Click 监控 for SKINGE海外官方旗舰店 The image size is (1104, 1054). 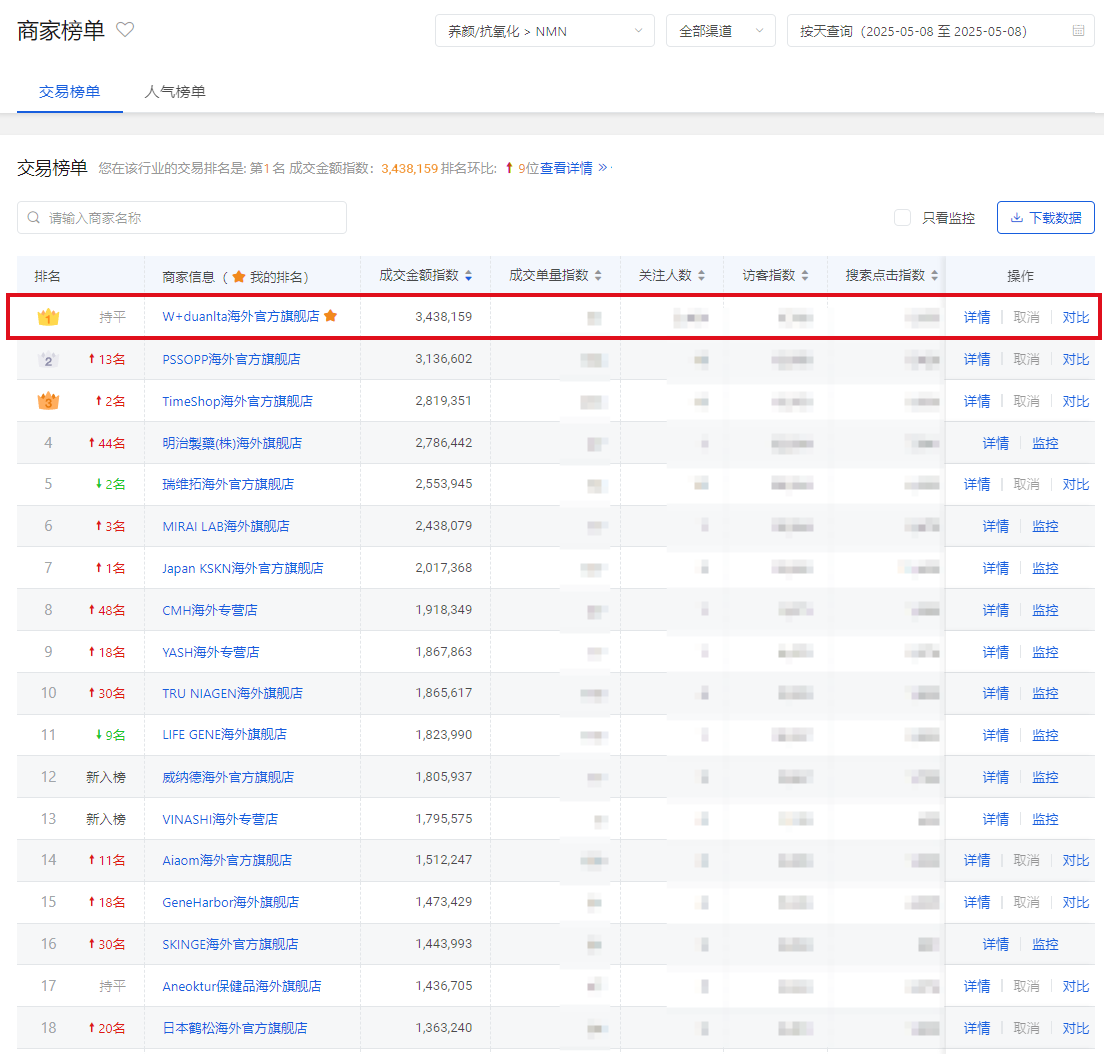click(x=1045, y=944)
